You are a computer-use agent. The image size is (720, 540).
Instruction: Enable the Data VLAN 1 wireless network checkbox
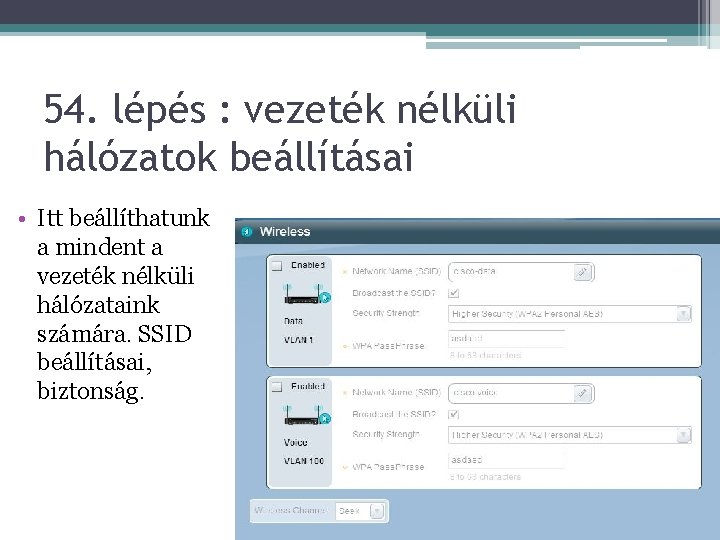[x=276, y=266]
